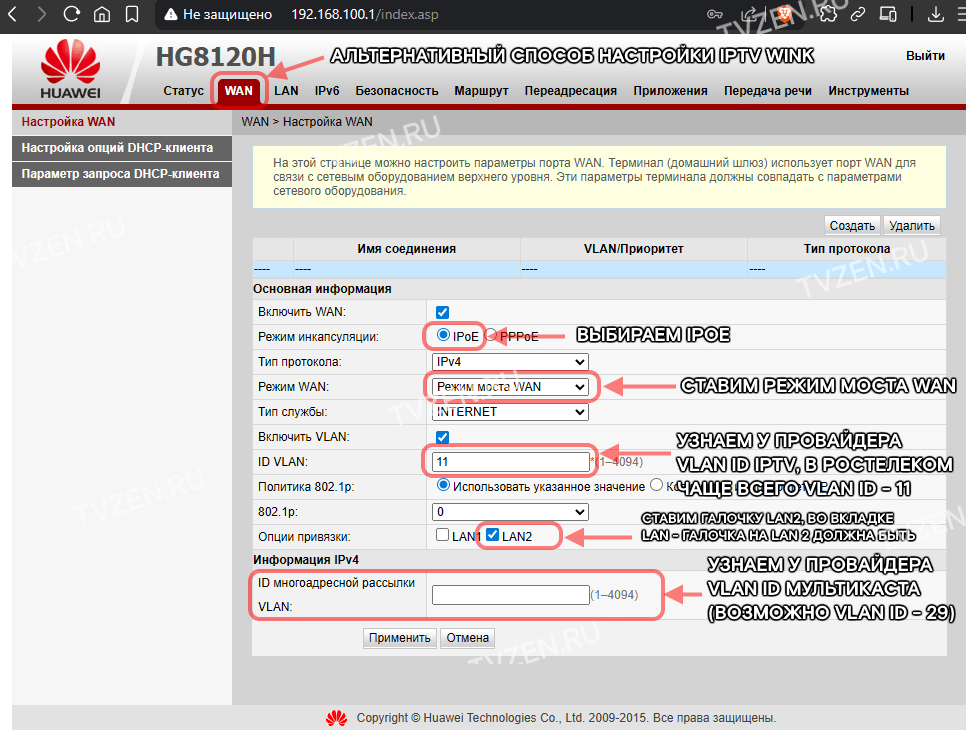Click the small Huawei logo in footer

tap(336, 718)
